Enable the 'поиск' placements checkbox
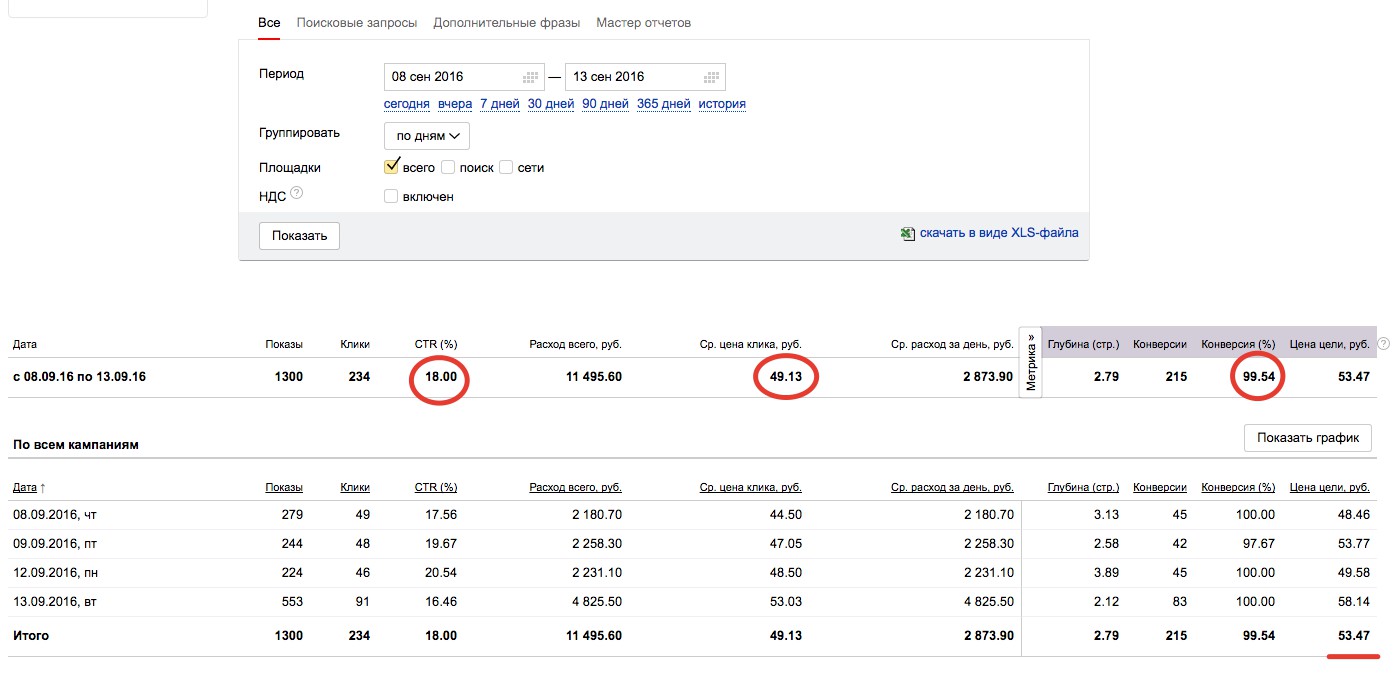Viewport: 1398px width, 686px height. tap(449, 167)
